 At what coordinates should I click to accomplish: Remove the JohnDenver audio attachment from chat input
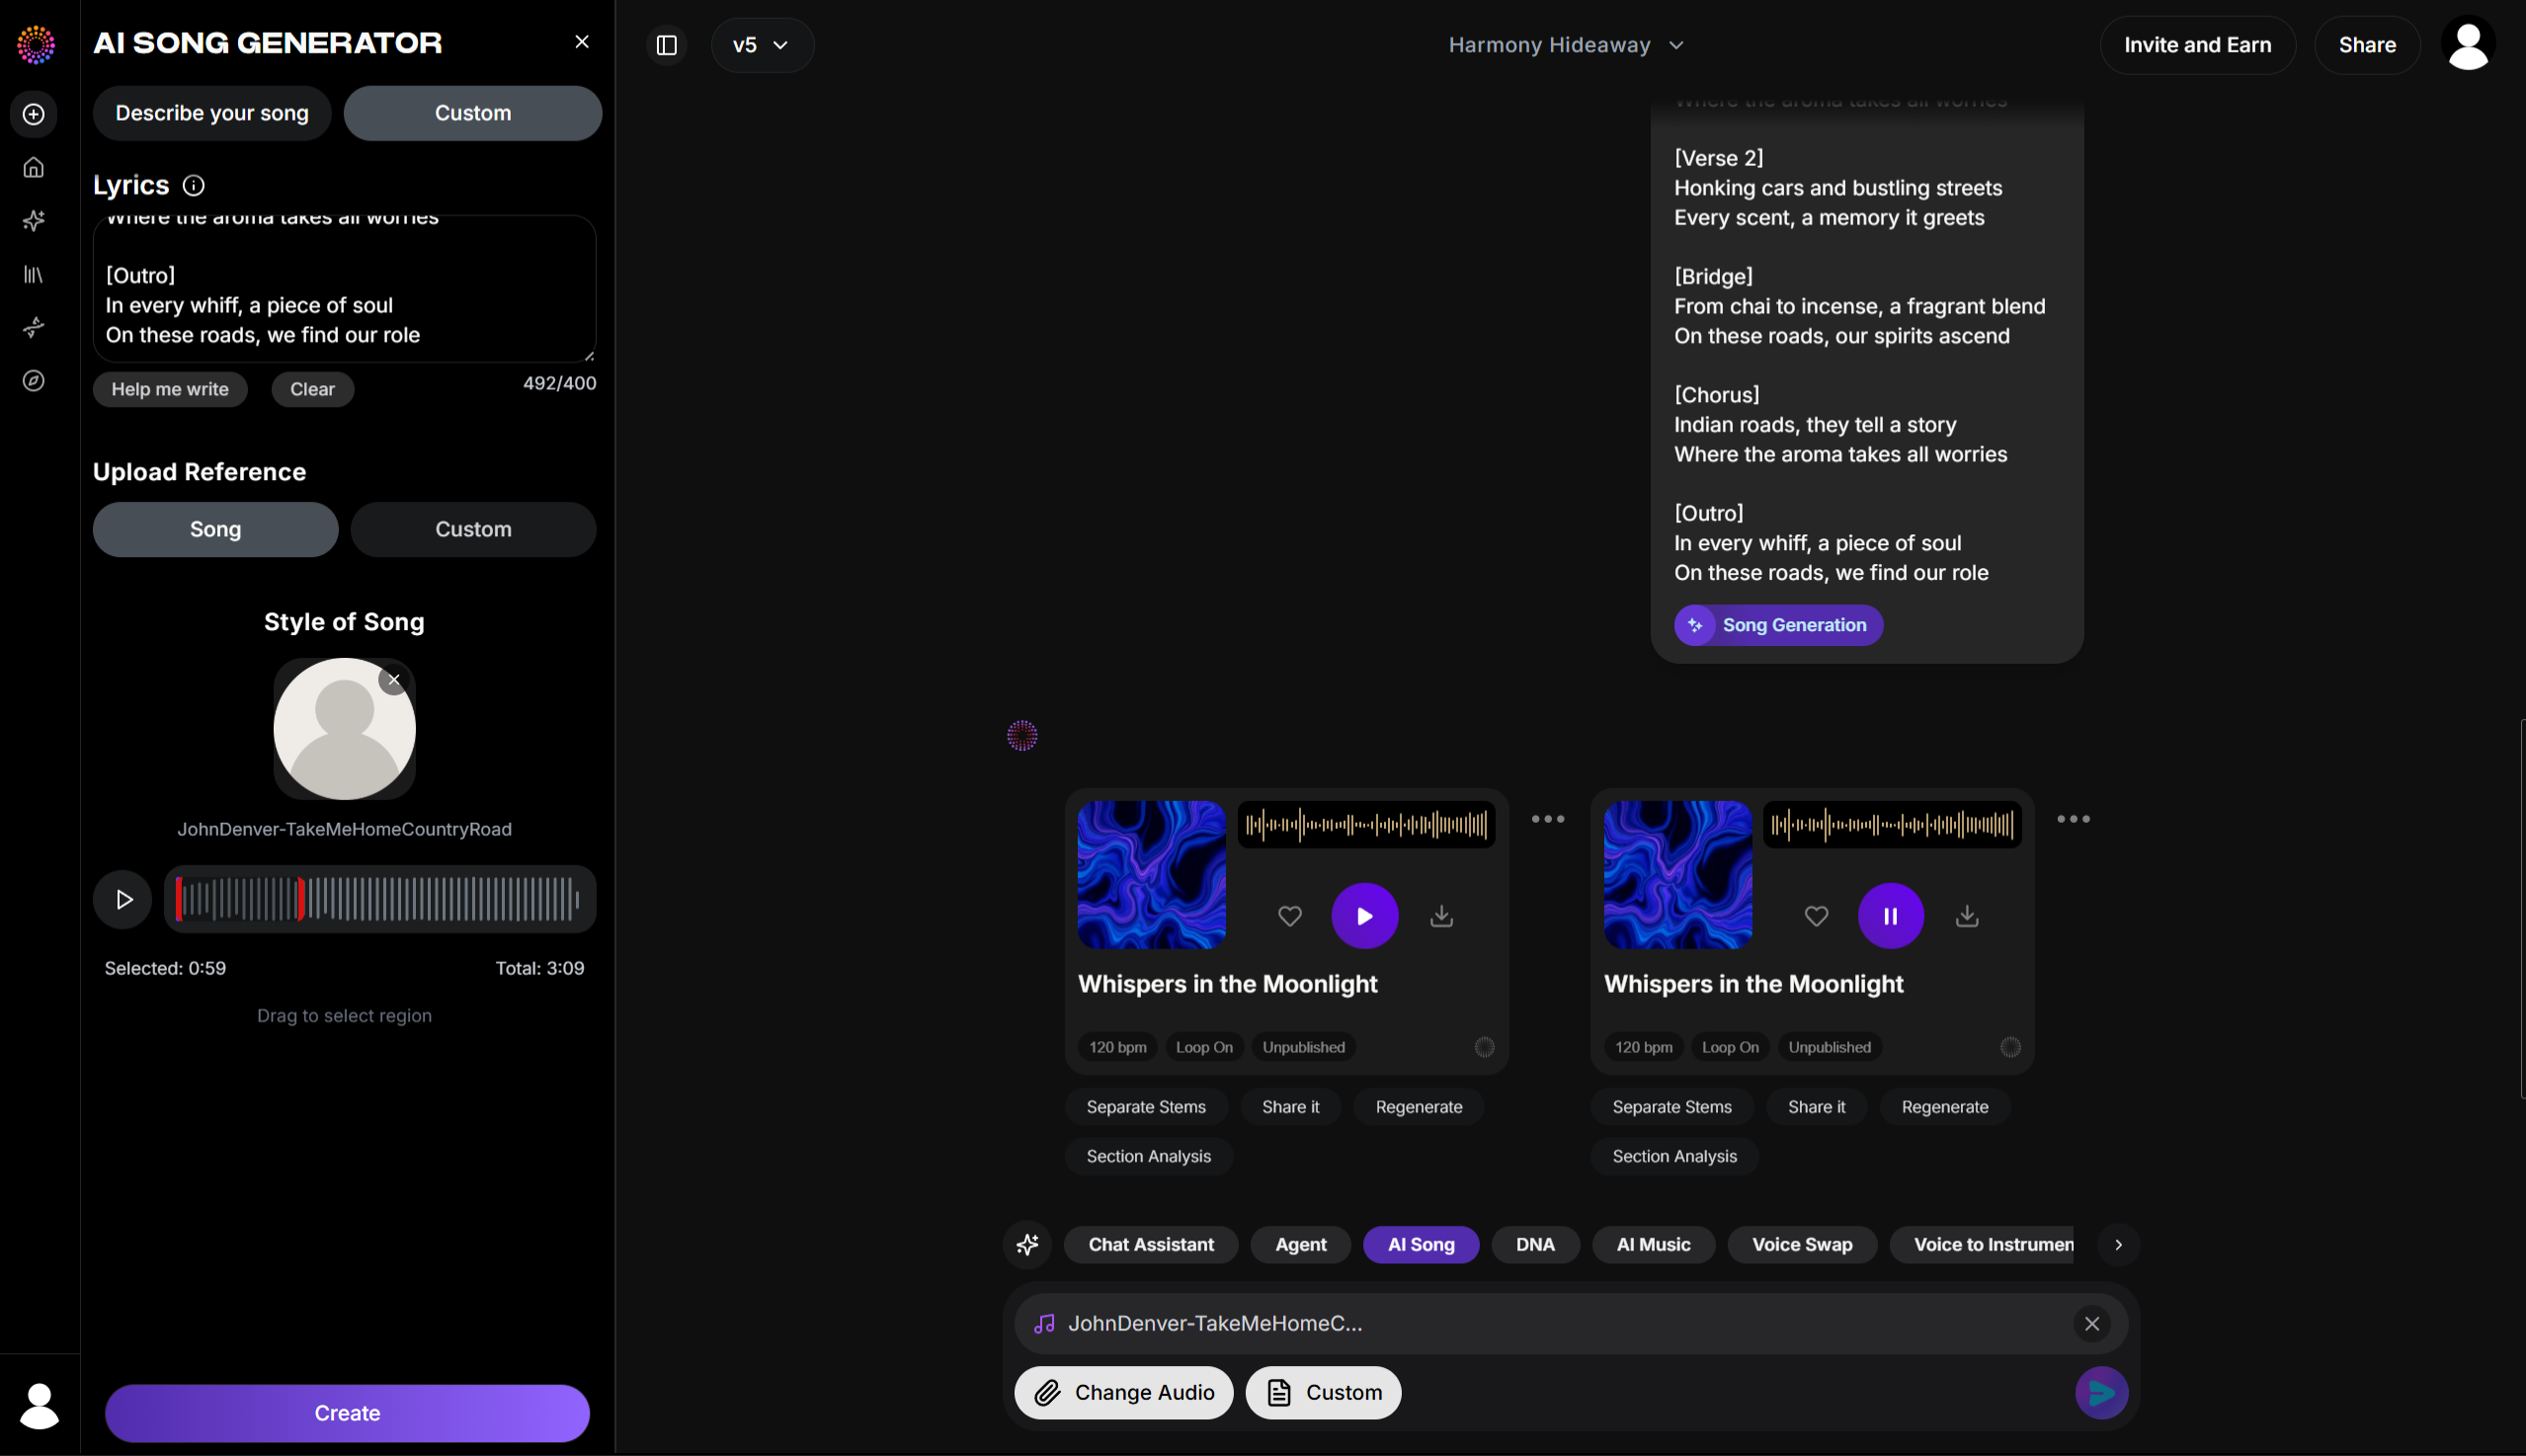click(2091, 1324)
